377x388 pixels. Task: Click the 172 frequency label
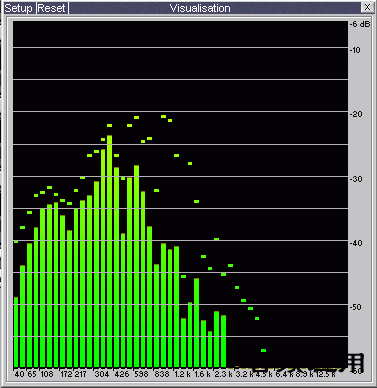click(x=66, y=374)
